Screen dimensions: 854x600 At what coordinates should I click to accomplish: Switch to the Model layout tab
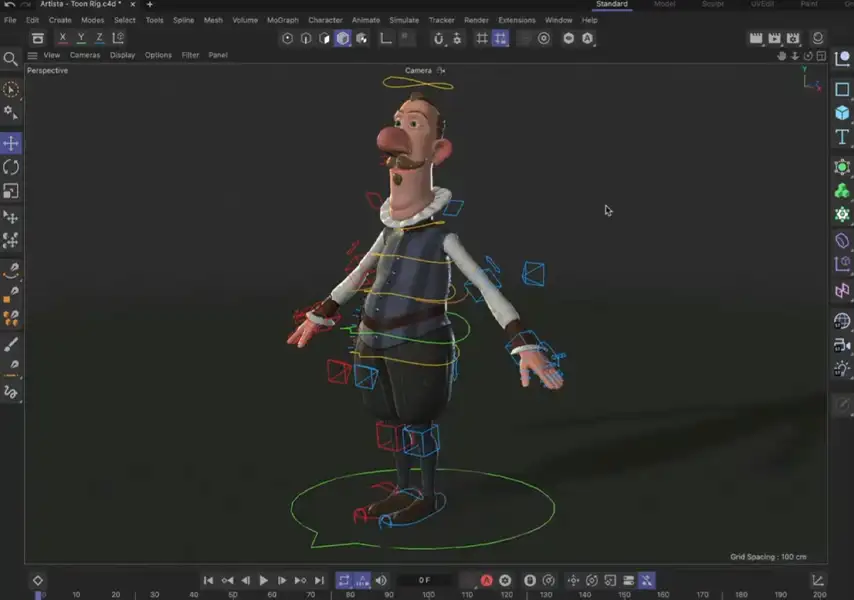664,4
